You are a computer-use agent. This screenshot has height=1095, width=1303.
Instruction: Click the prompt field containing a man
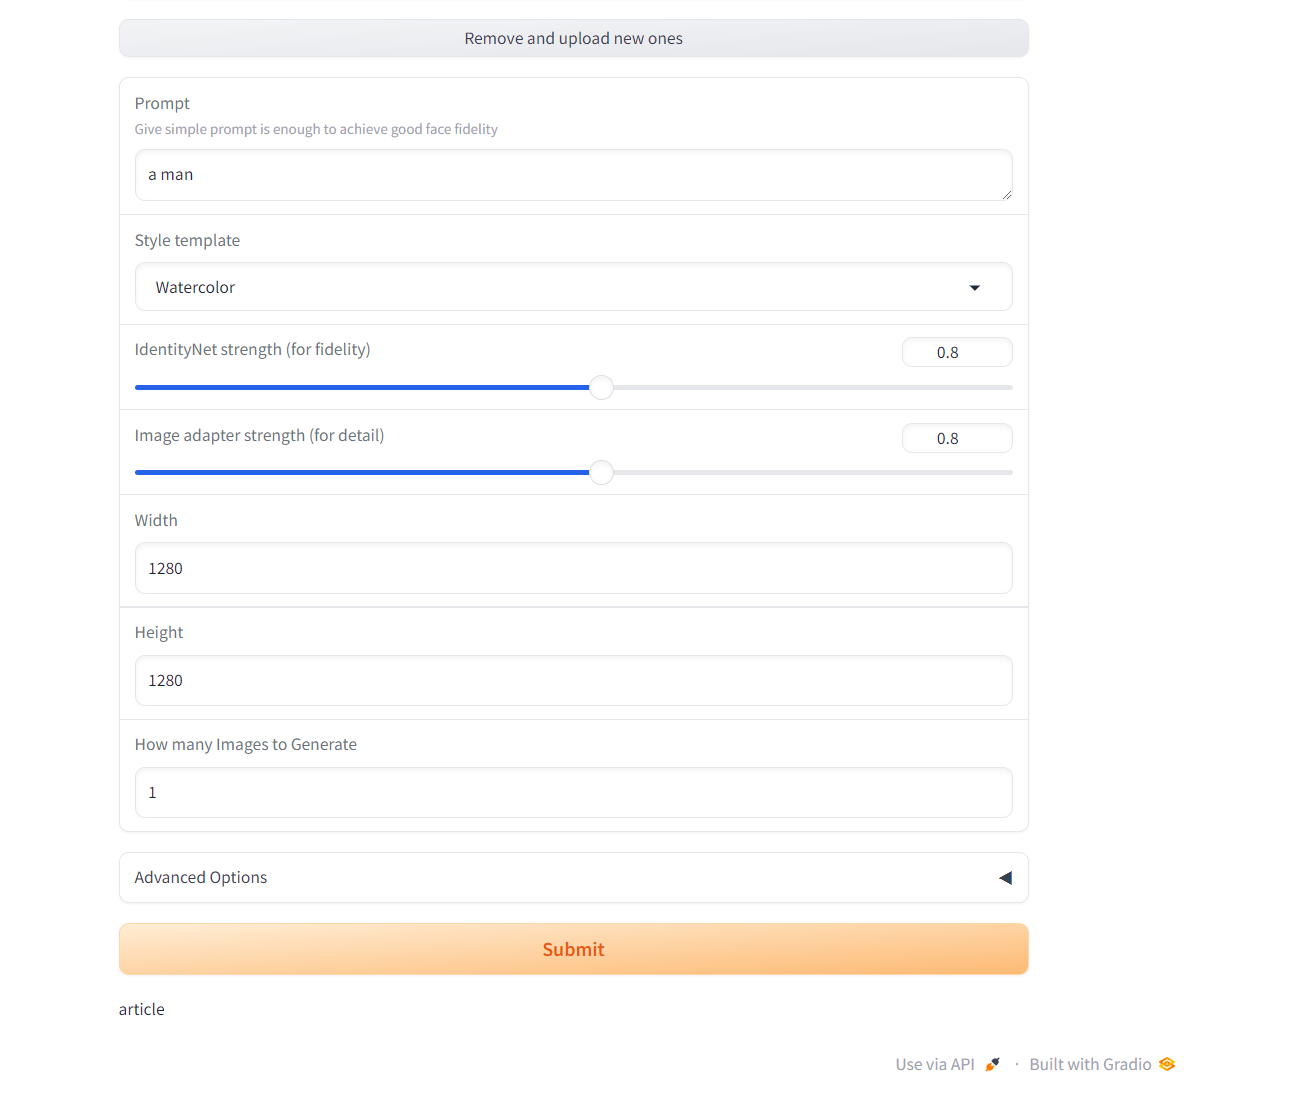pyautogui.click(x=573, y=174)
